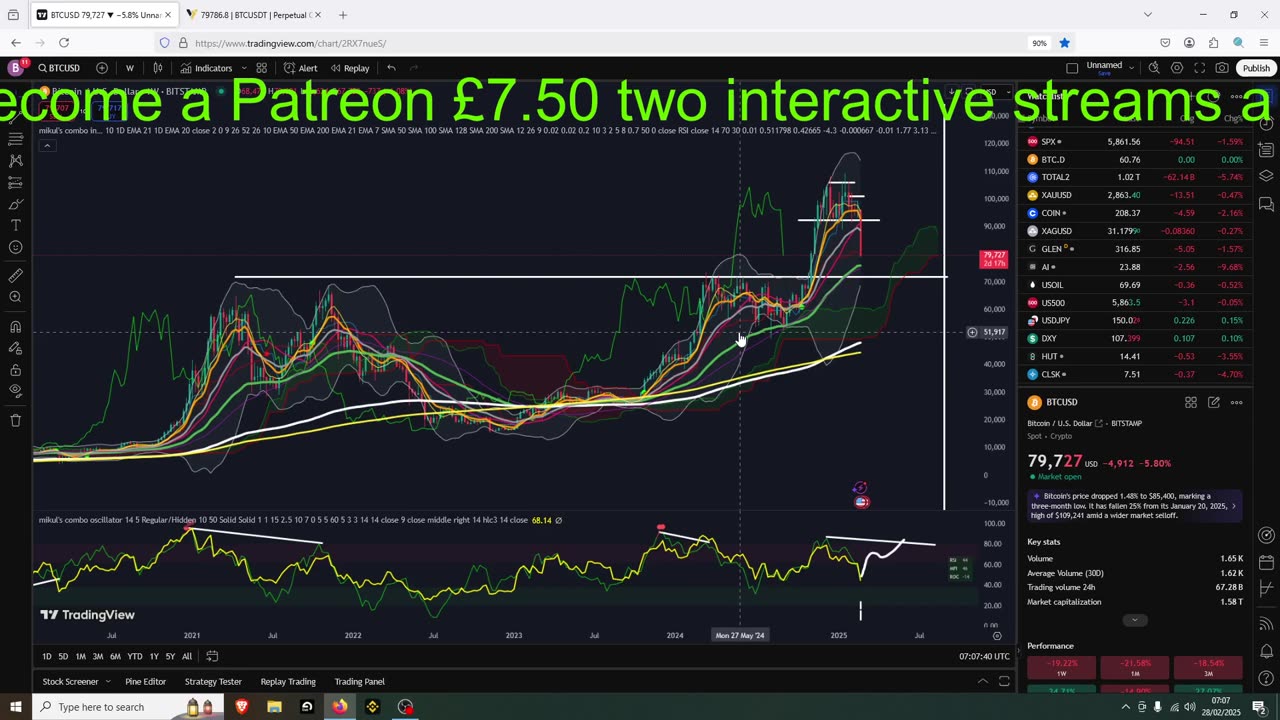Screen dimensions: 1280x720
Task: Open the Go to date calendar icon
Action: [212, 656]
